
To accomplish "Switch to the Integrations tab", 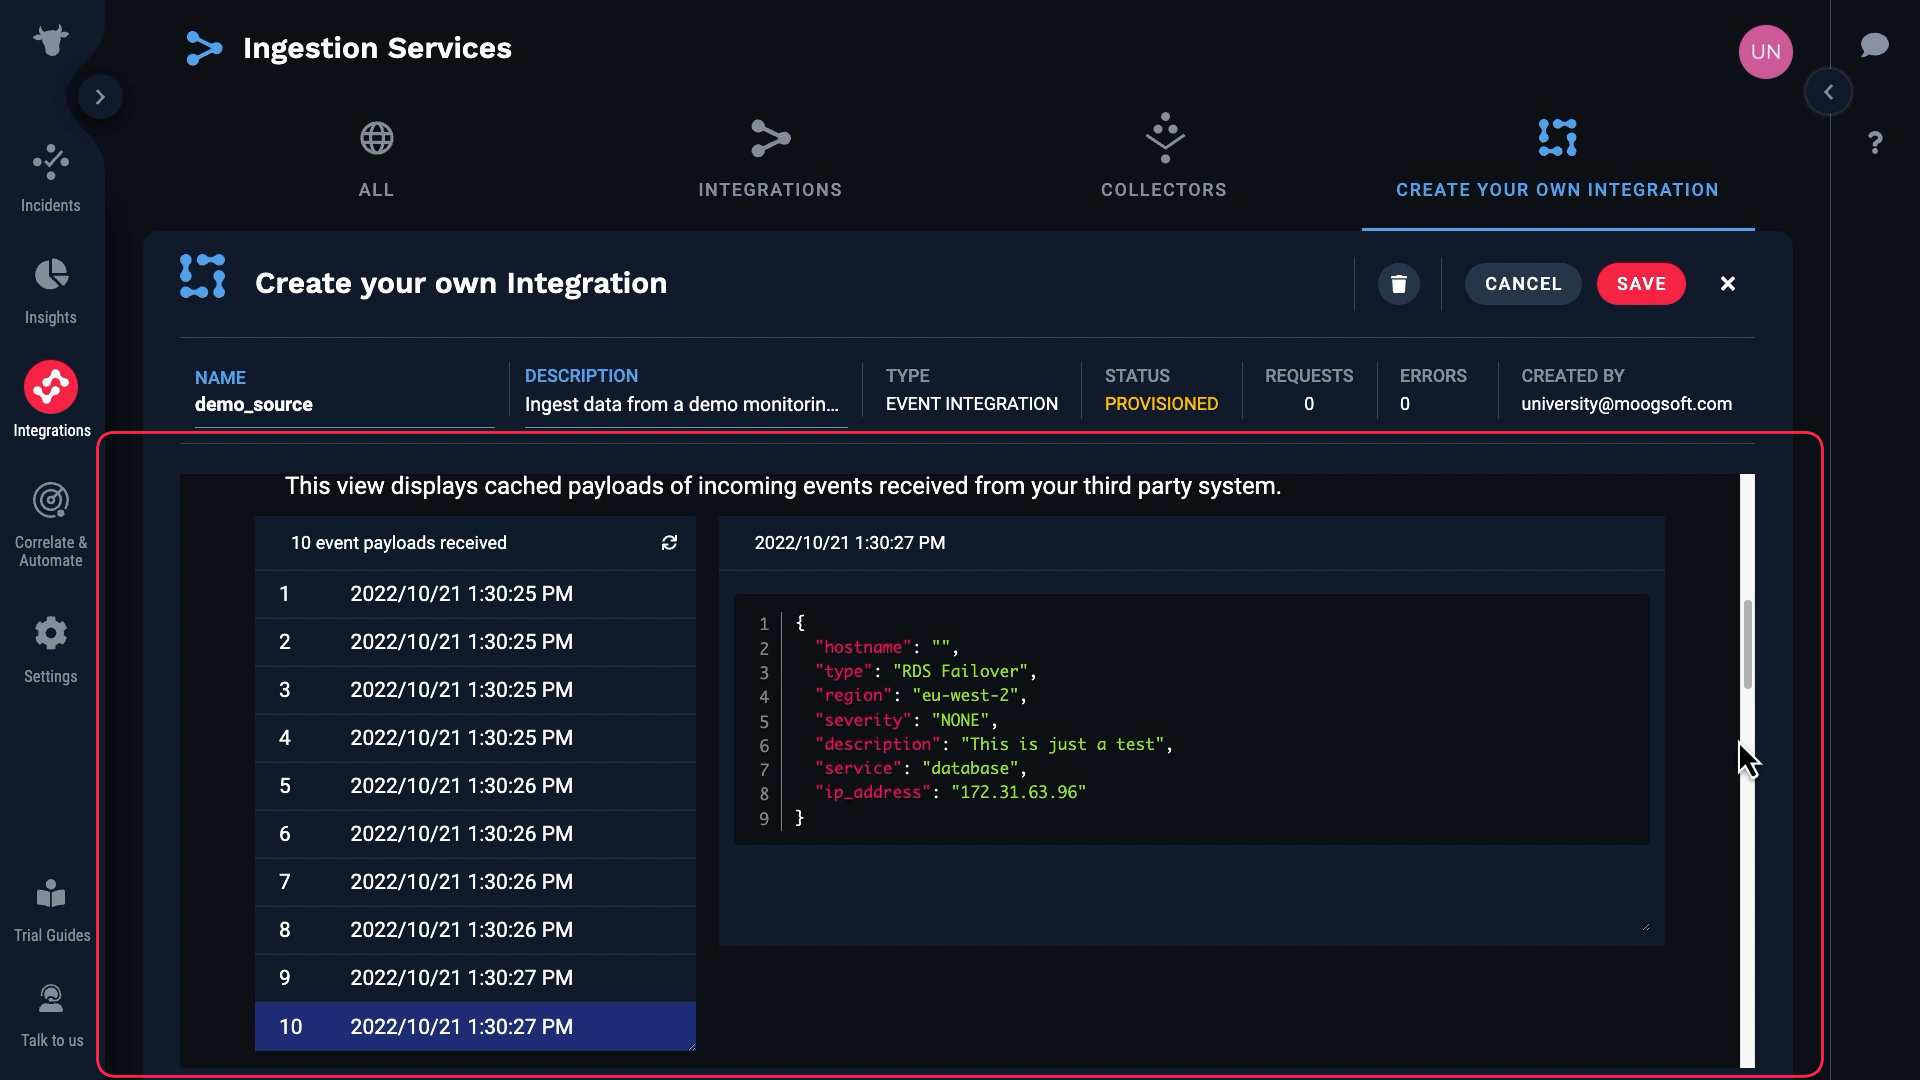I will tap(770, 160).
